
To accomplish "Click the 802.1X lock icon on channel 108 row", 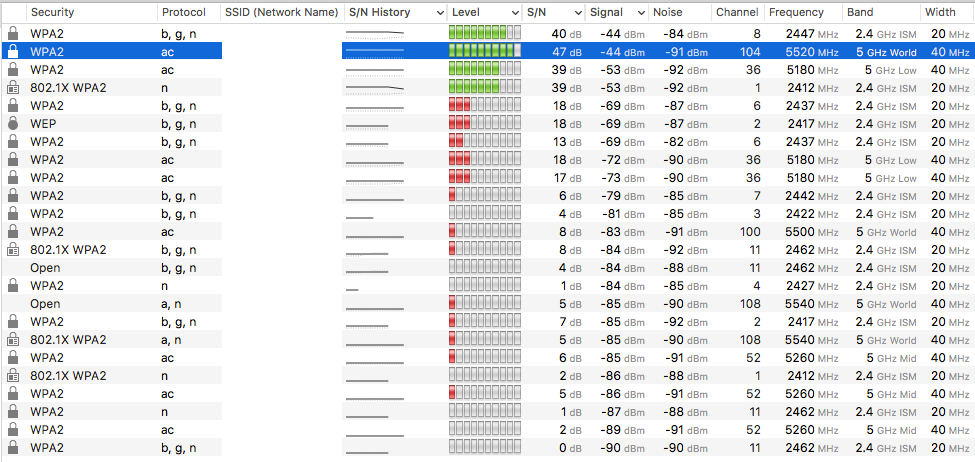I will [12, 340].
